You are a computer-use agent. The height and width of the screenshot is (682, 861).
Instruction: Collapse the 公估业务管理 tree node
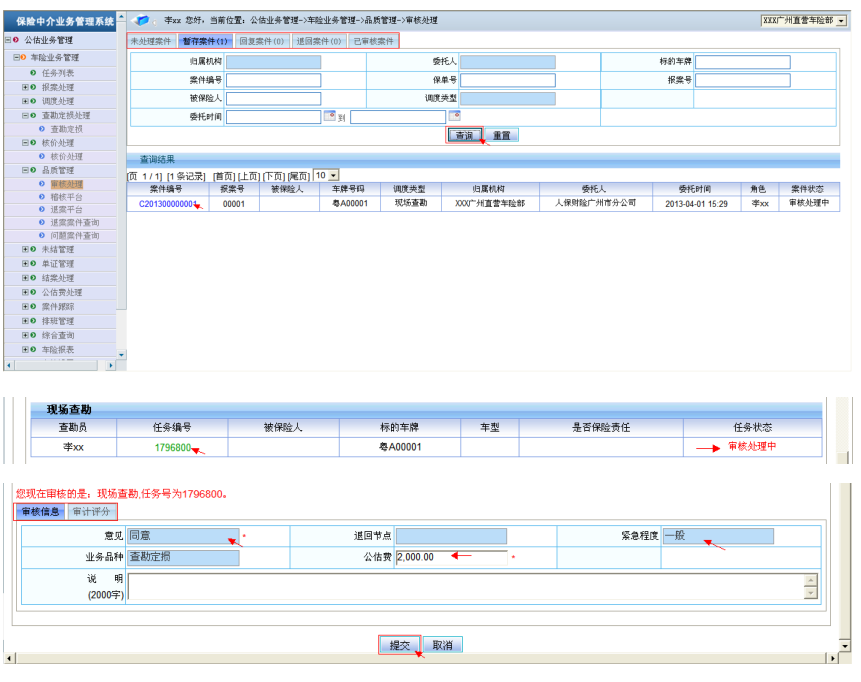coord(8,40)
